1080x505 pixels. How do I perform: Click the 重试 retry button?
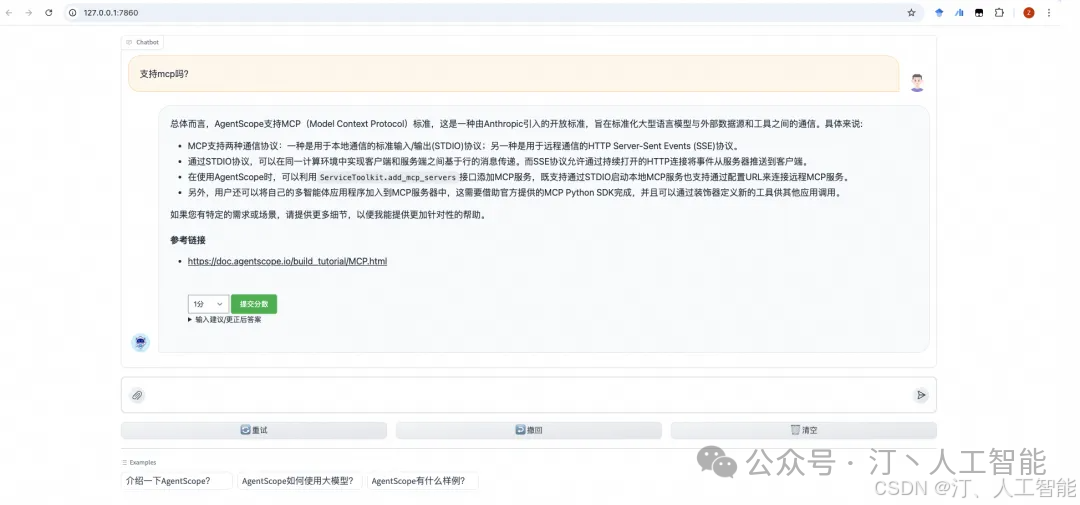click(253, 430)
